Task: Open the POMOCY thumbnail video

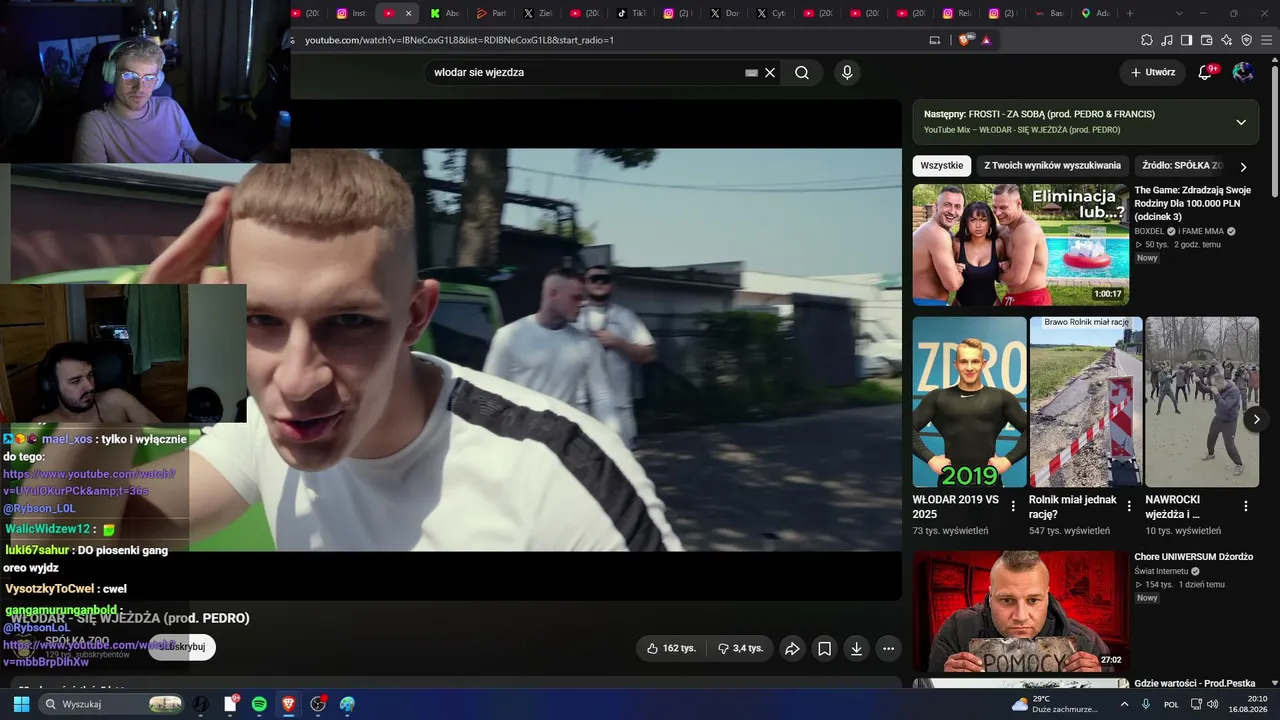Action: point(1020,611)
